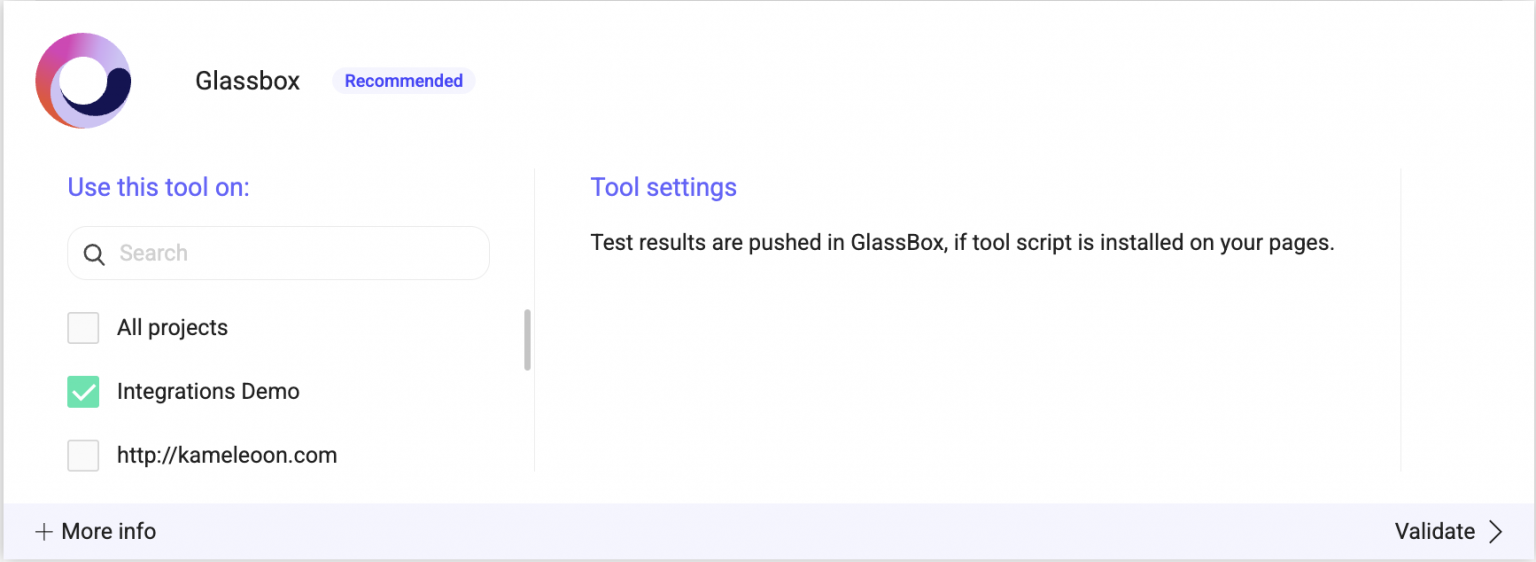Click the project list scrollbar
Viewport: 1536px width, 562px height.
coord(527,340)
